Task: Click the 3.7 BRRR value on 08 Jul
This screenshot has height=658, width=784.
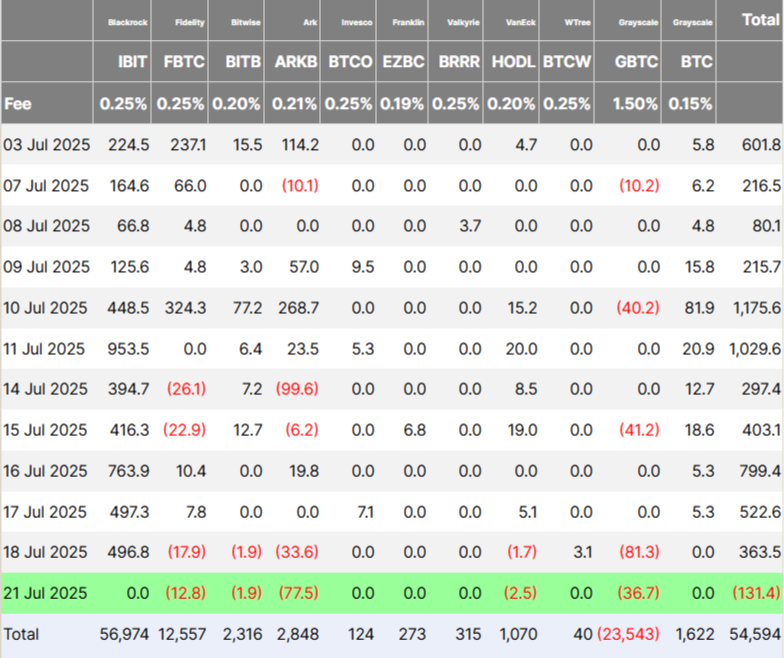Action: click(470, 226)
